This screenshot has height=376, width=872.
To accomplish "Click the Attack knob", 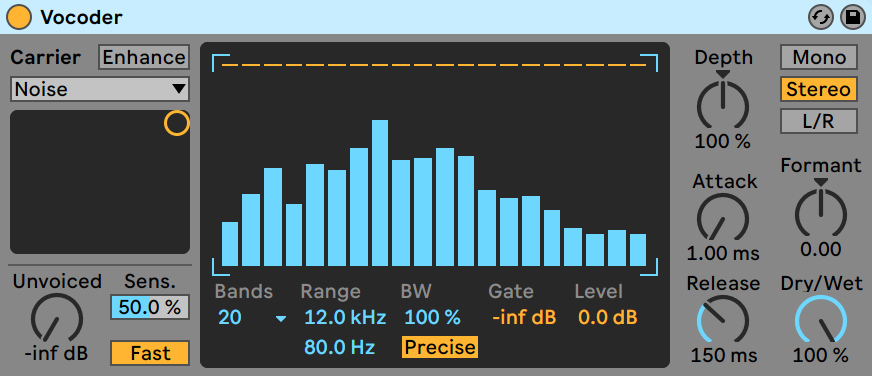I will [722, 220].
